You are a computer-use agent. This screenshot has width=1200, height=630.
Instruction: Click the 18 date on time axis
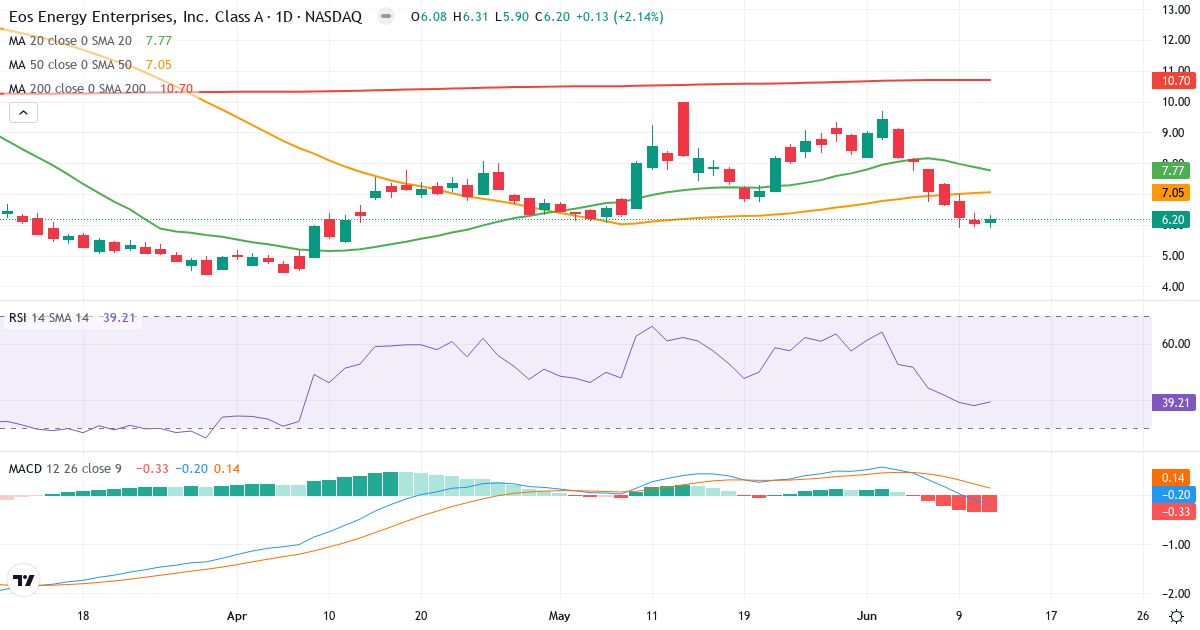(x=84, y=616)
